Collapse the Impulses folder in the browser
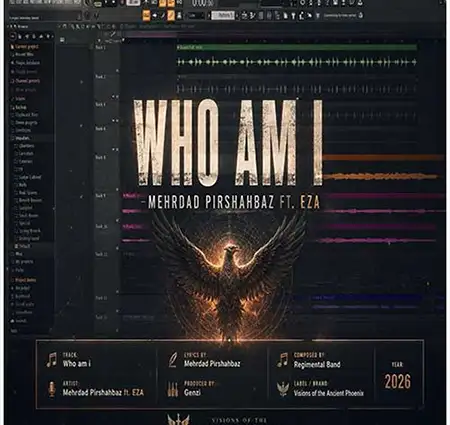Screen dimensions: 450x425 pyautogui.click(x=22, y=138)
